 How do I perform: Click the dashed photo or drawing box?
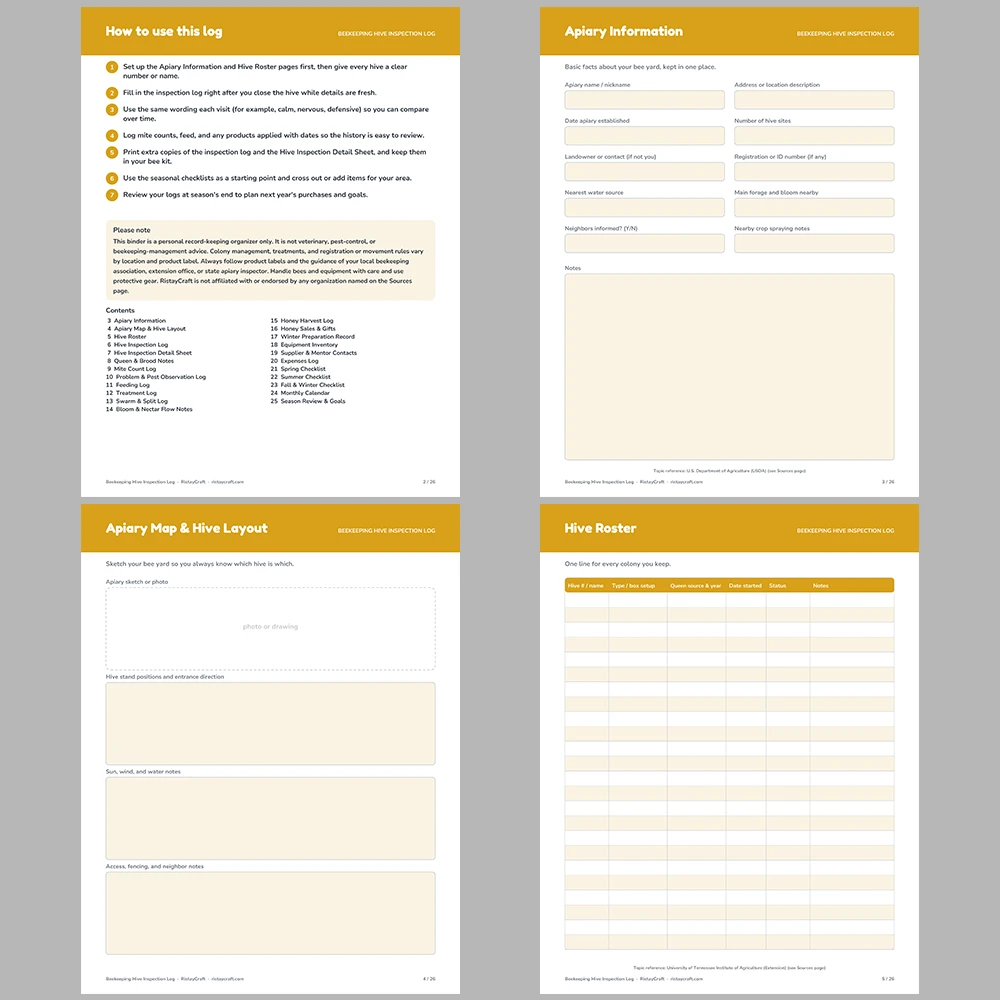(270, 628)
